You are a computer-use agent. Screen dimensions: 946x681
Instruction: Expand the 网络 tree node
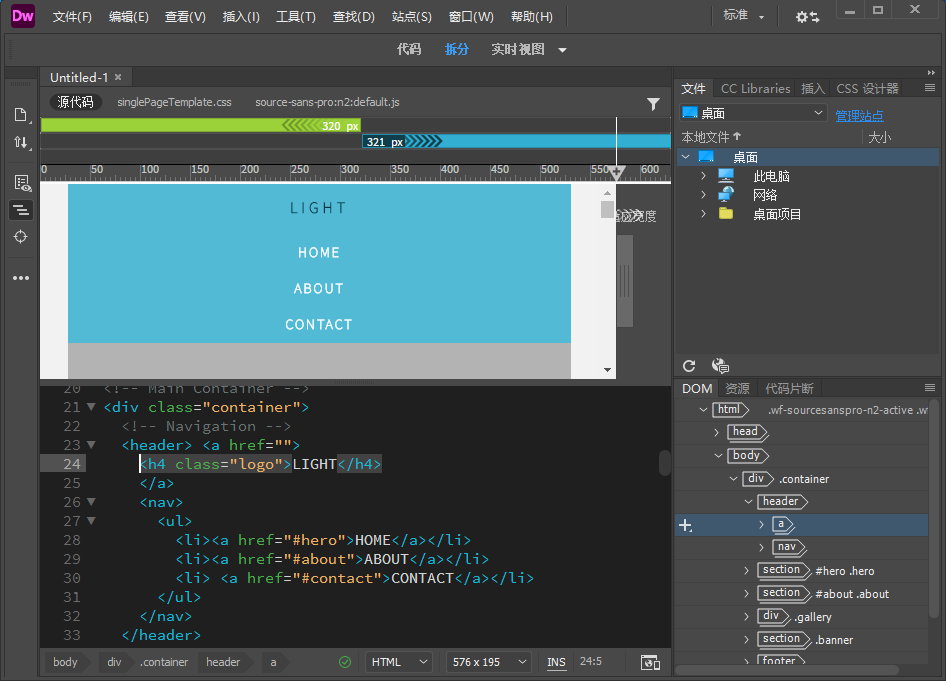(703, 195)
